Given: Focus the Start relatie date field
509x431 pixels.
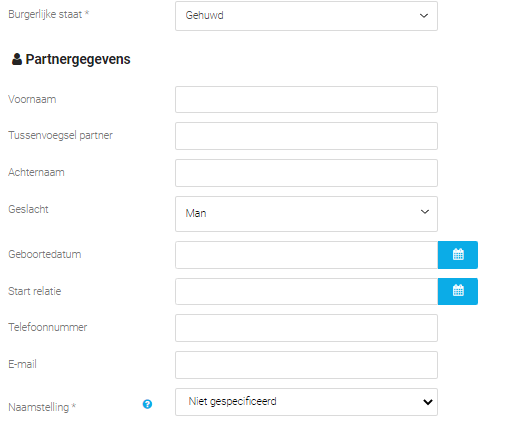Looking at the screenshot, I should tap(306, 291).
